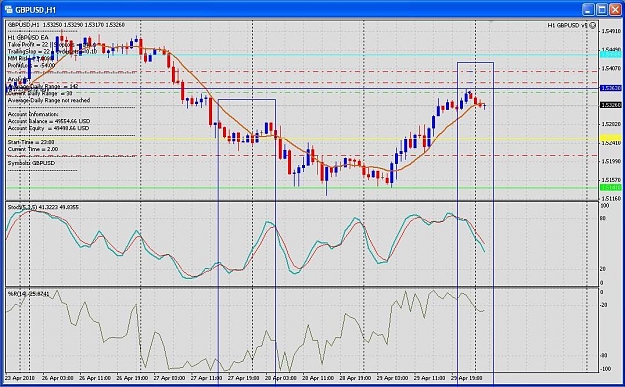Click the '29 Apr 03:00' time label
625x387 pixels.
click(392, 378)
